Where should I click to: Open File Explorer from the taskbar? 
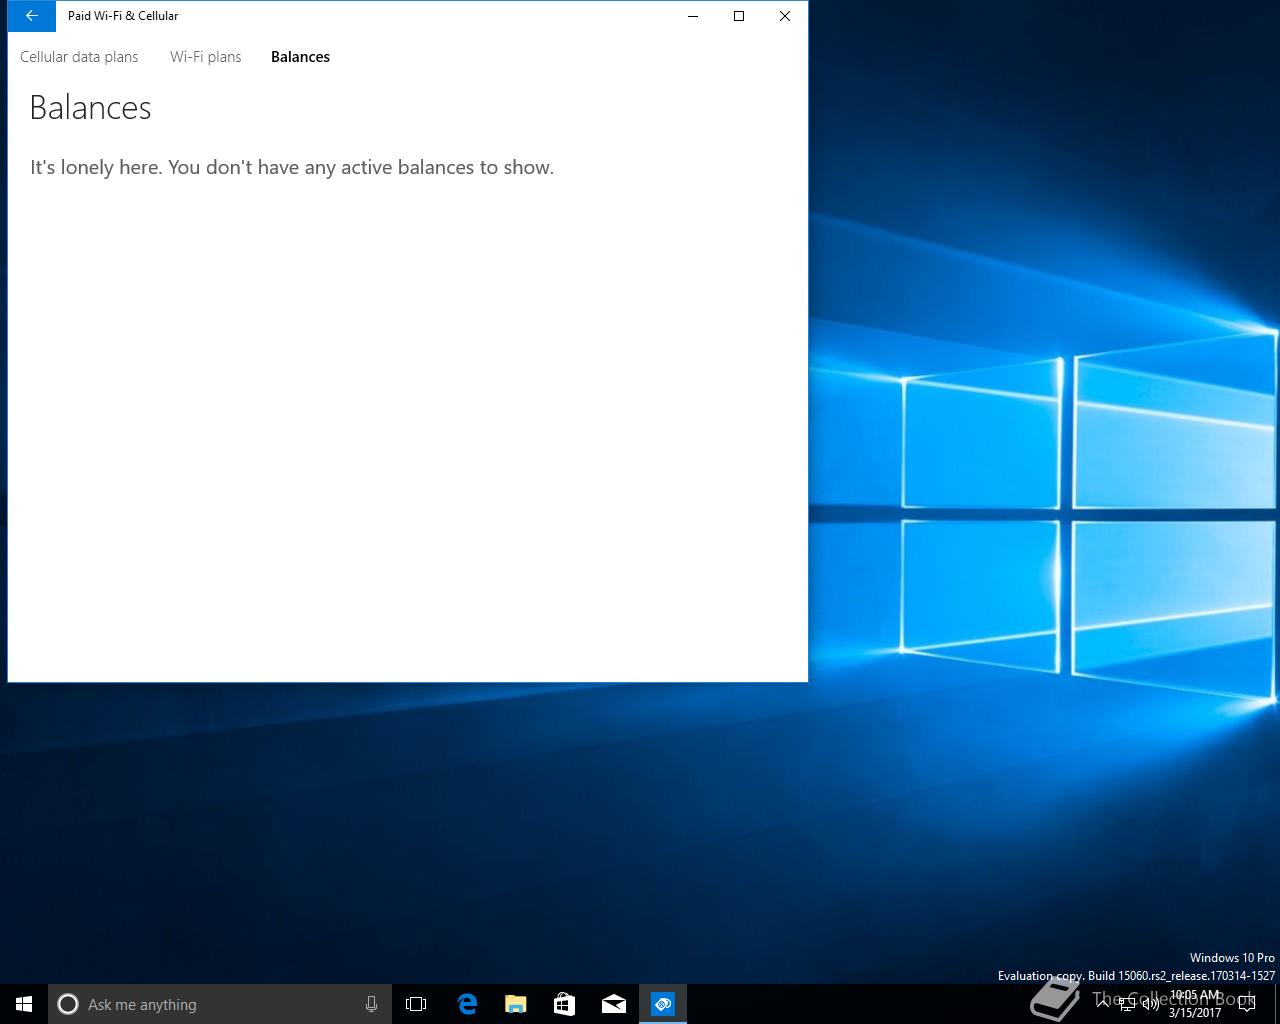coord(515,1004)
